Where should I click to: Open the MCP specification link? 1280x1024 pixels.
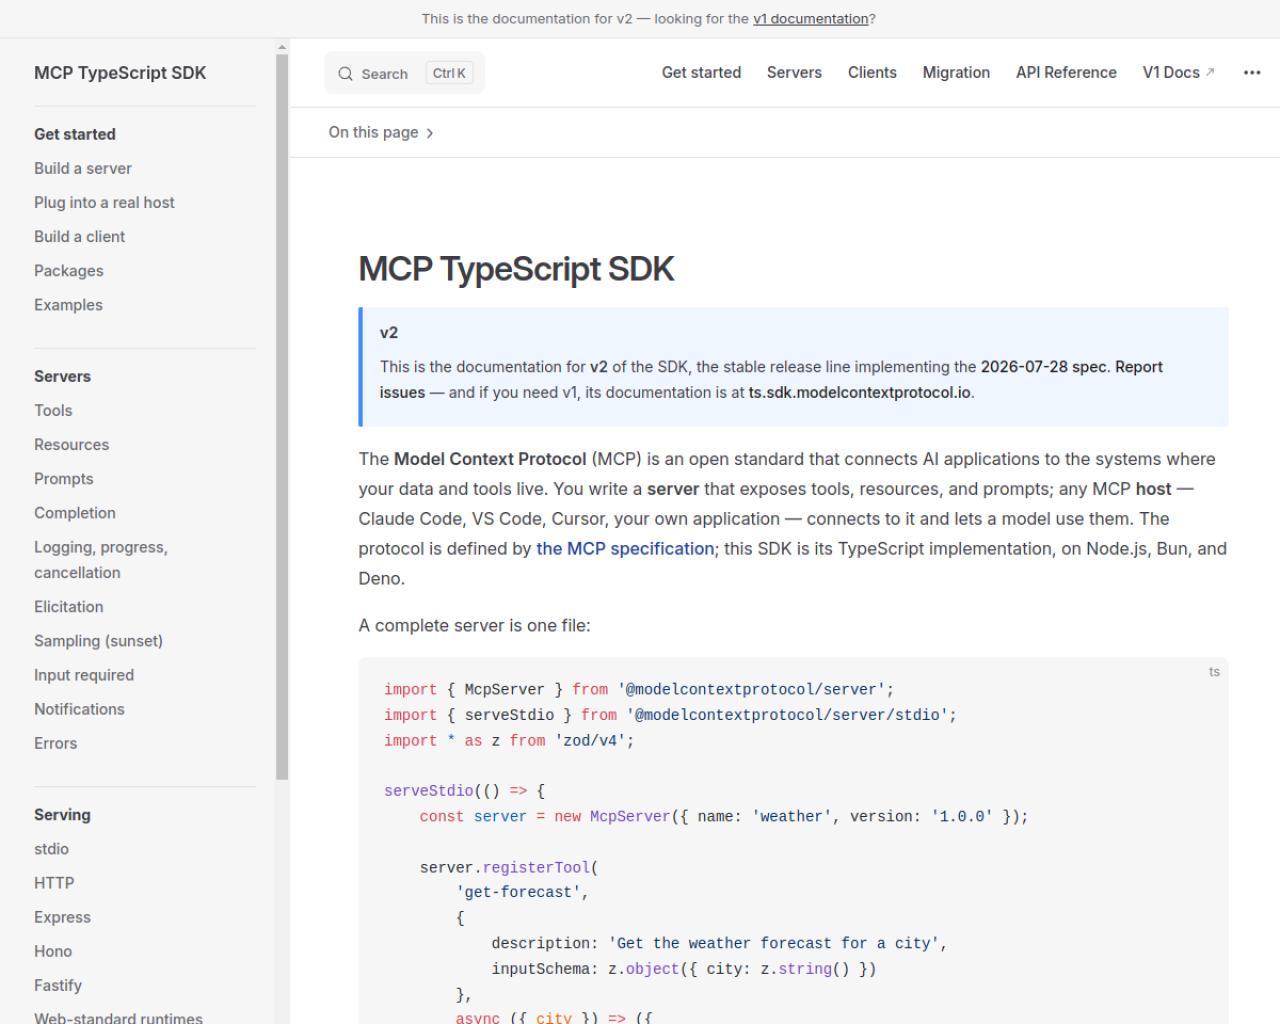(x=625, y=549)
